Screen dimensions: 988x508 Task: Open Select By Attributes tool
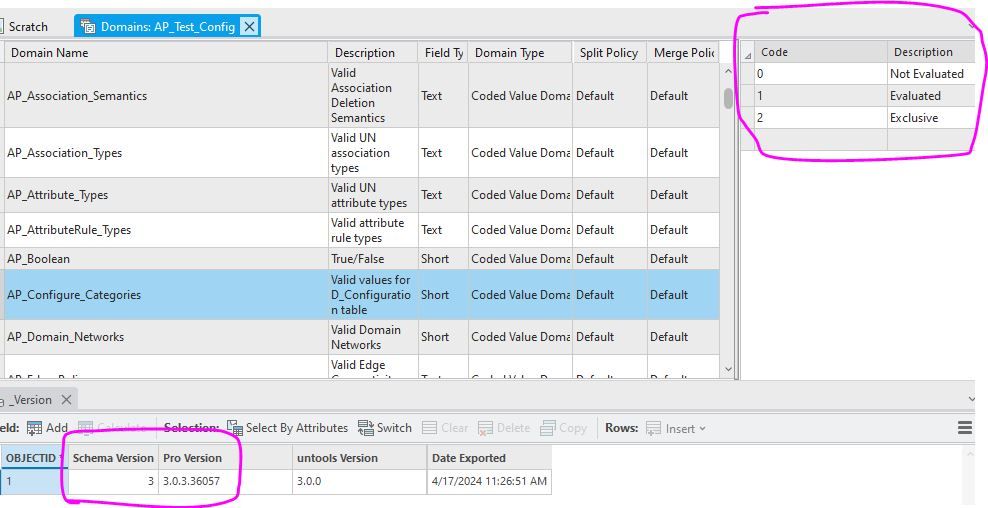point(287,428)
